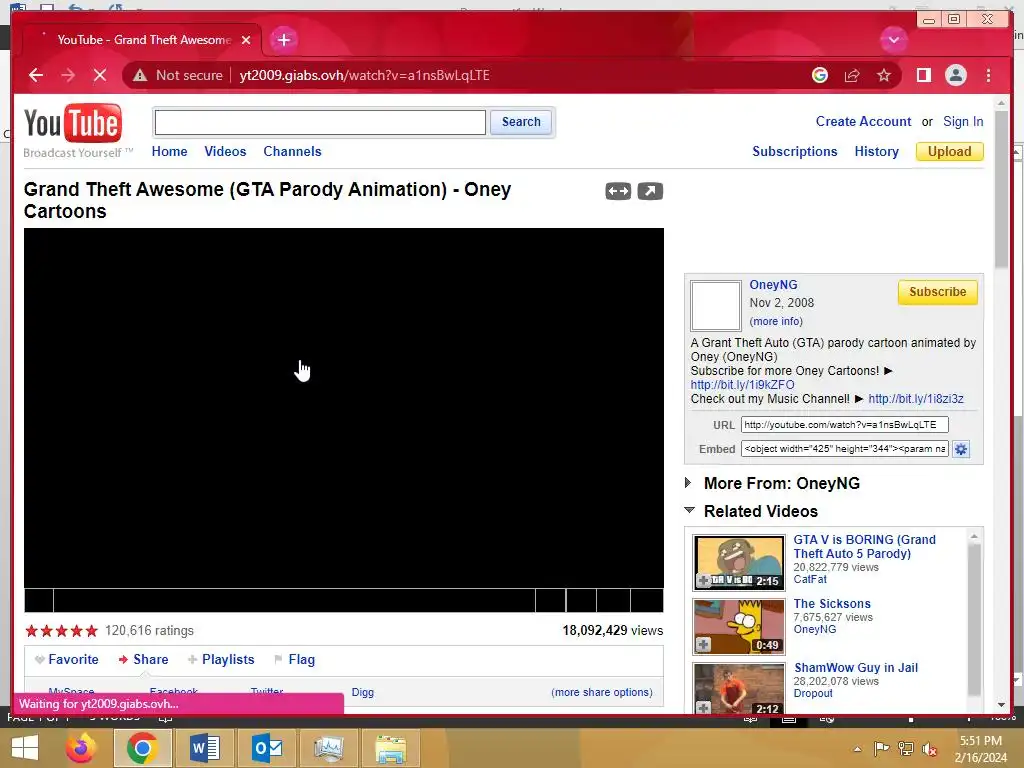Show hidden system tray icons
Image resolution: width=1024 pixels, height=768 pixels.
coord(857,749)
